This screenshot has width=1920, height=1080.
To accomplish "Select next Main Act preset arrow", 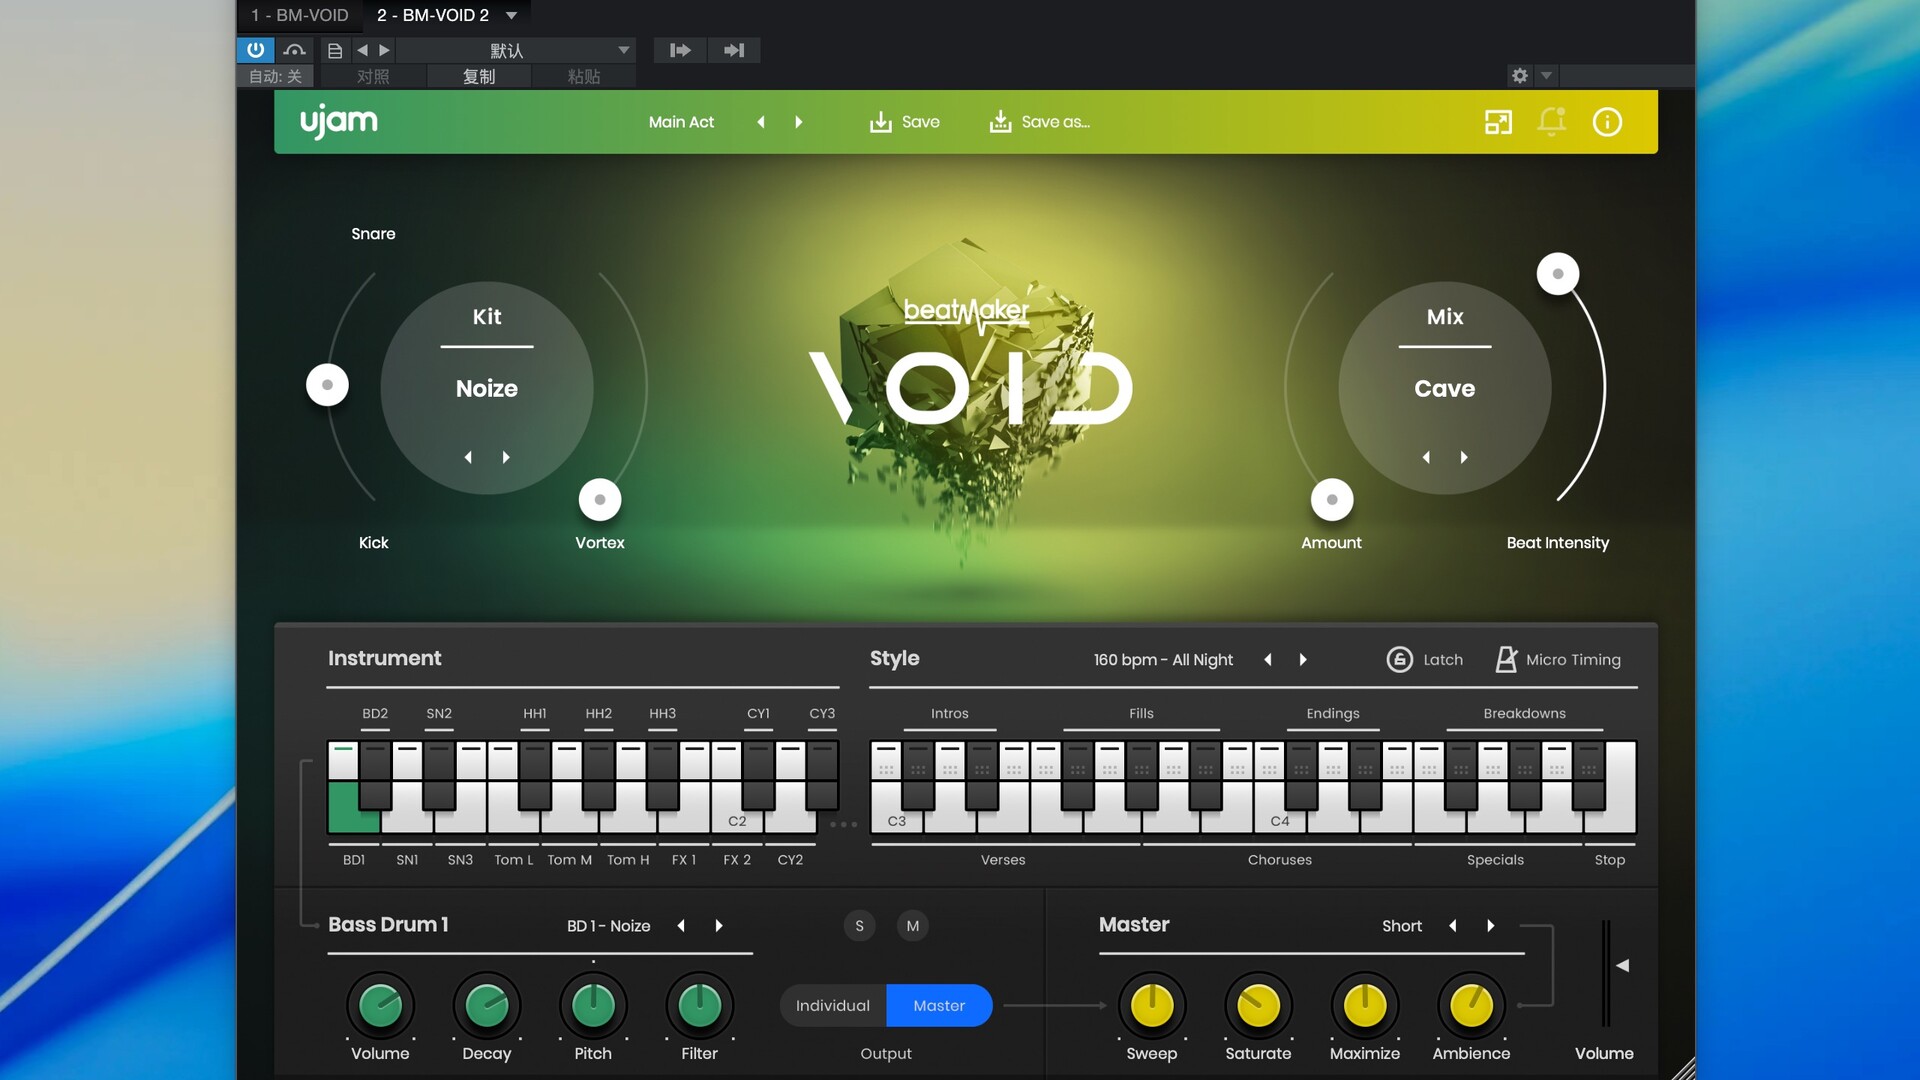I will tap(798, 122).
